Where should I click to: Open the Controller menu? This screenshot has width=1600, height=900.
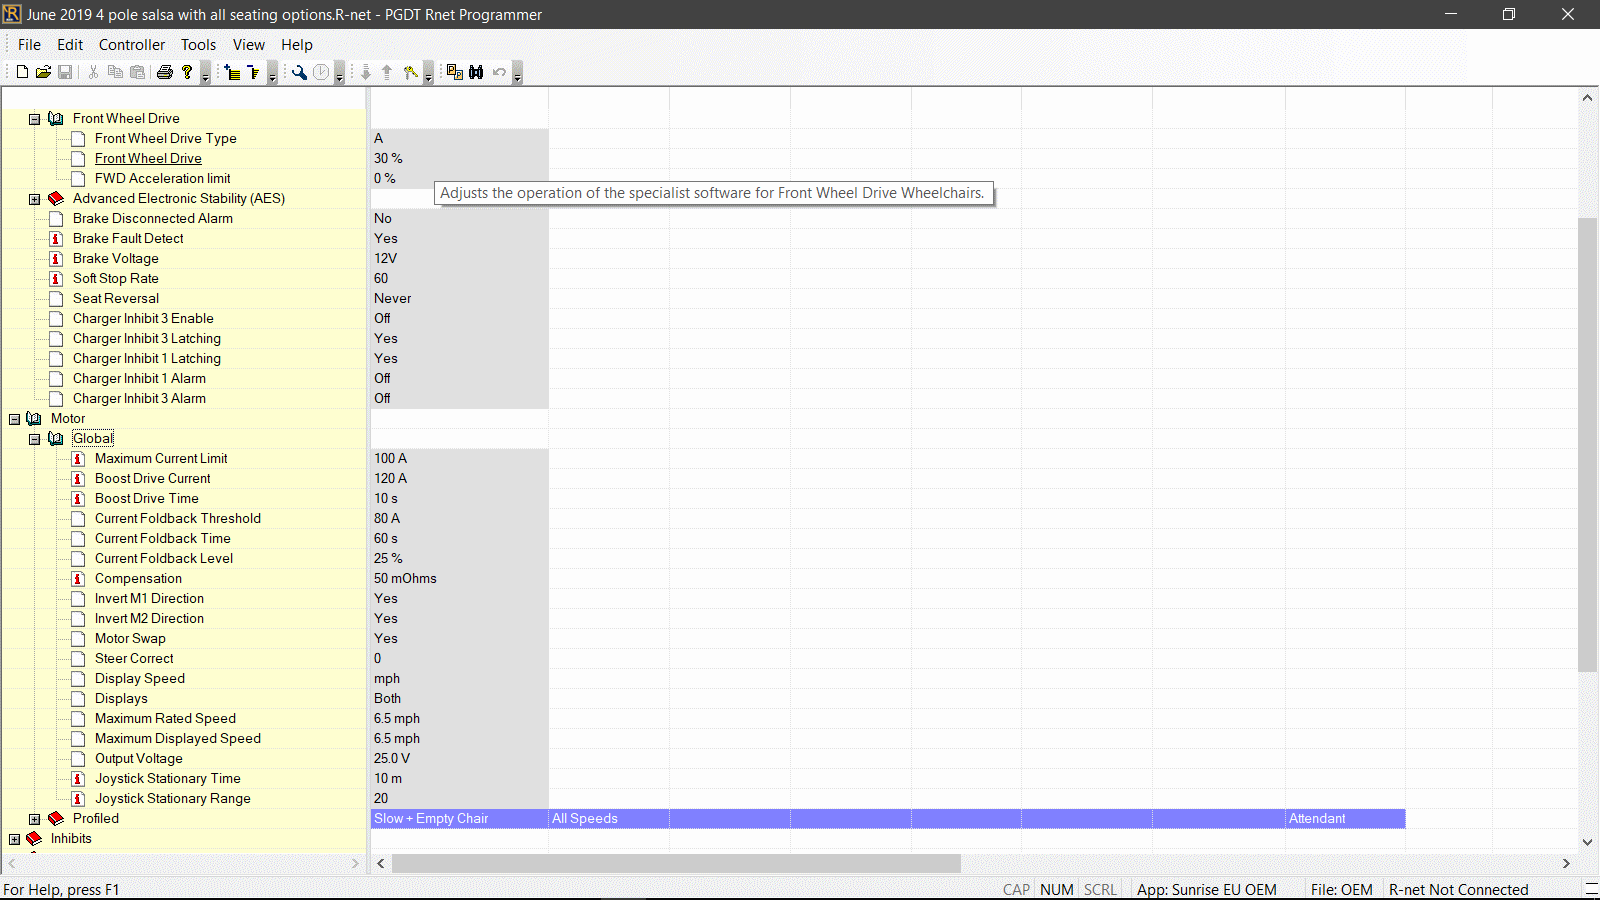(x=131, y=45)
